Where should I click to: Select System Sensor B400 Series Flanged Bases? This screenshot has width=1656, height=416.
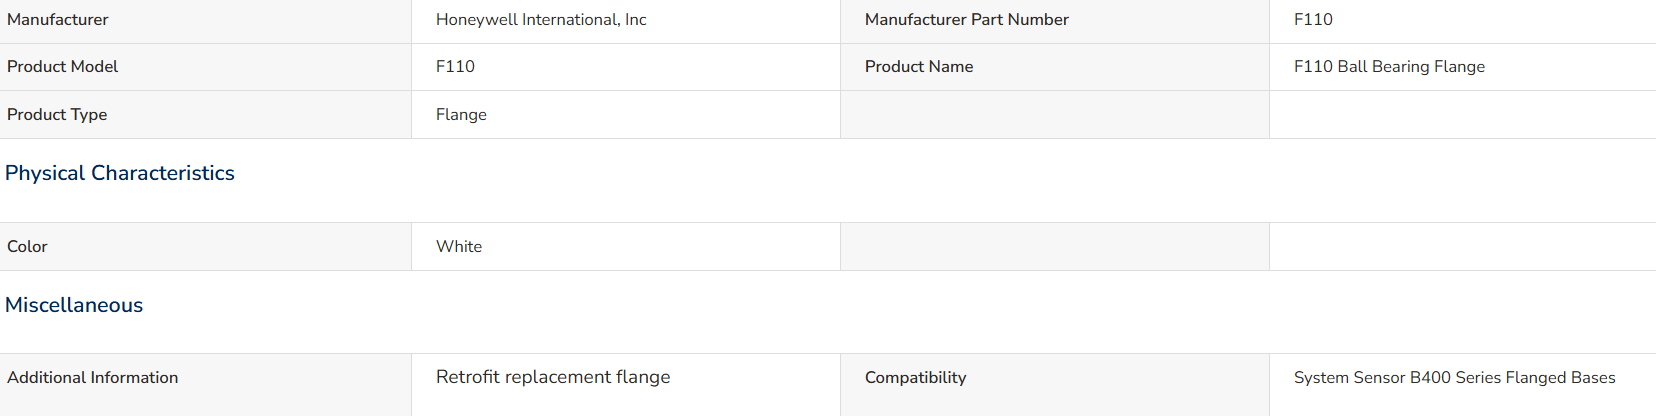tap(1454, 378)
